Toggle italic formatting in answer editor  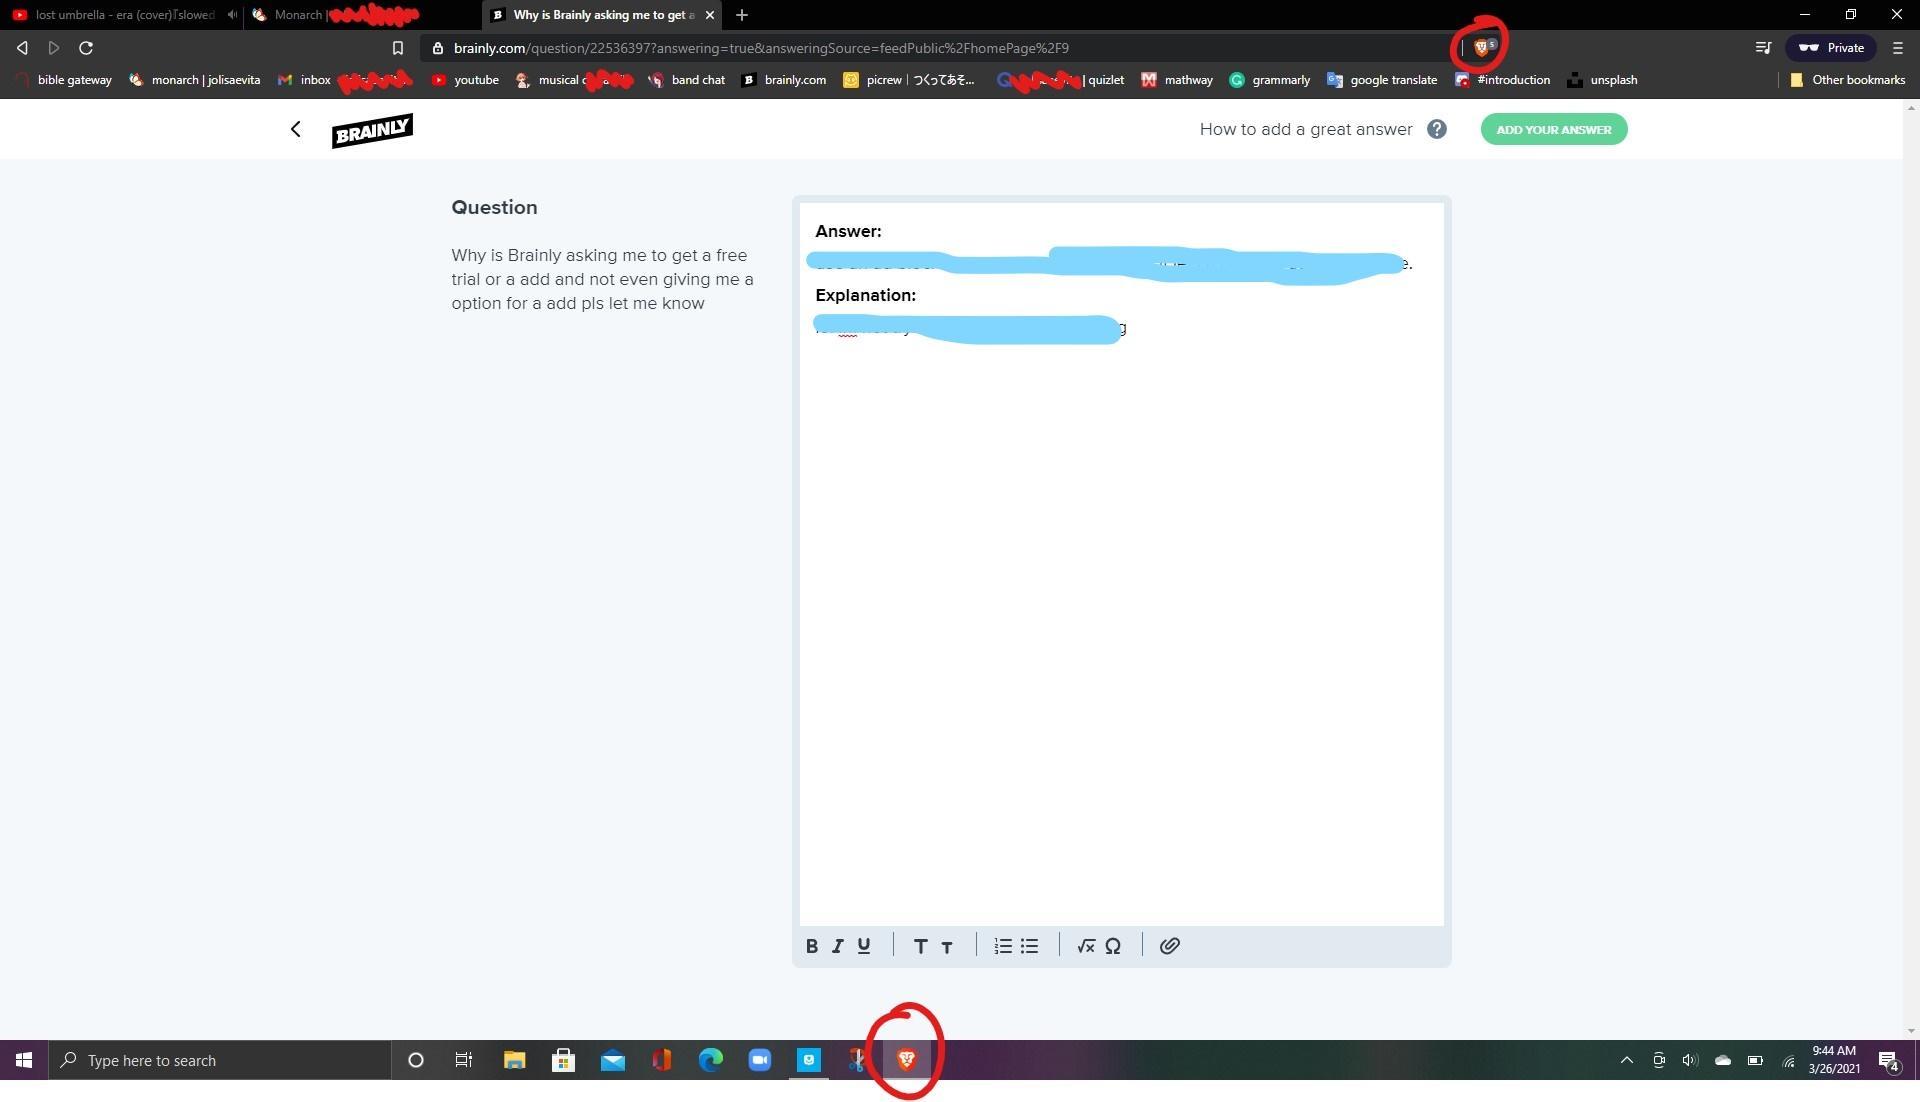(838, 946)
